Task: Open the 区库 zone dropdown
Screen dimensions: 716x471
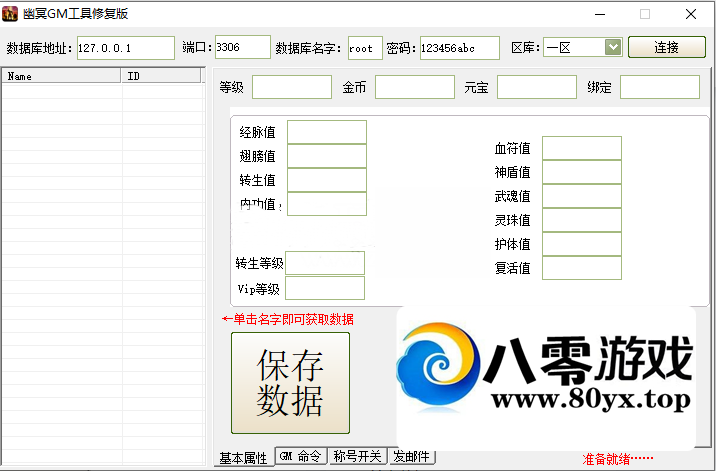Action: click(612, 47)
